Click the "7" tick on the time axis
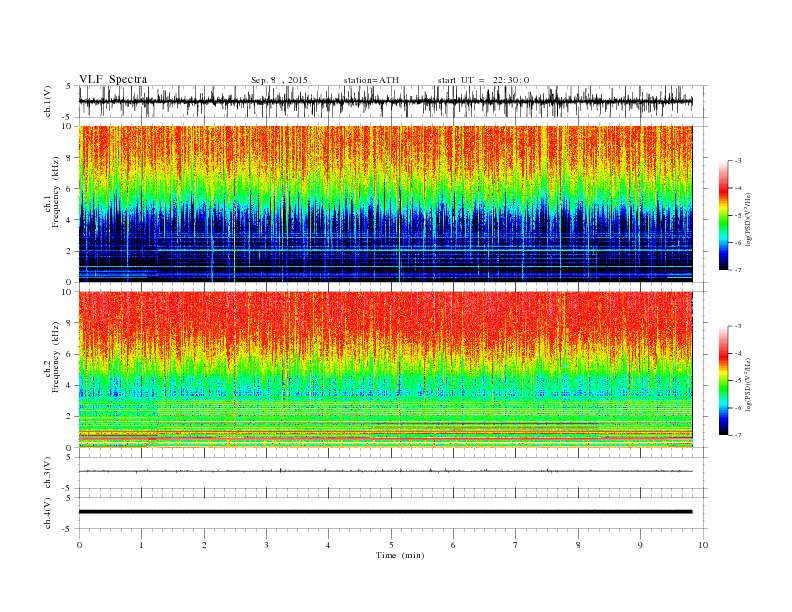The width and height of the screenshot is (792, 612). coord(516,545)
